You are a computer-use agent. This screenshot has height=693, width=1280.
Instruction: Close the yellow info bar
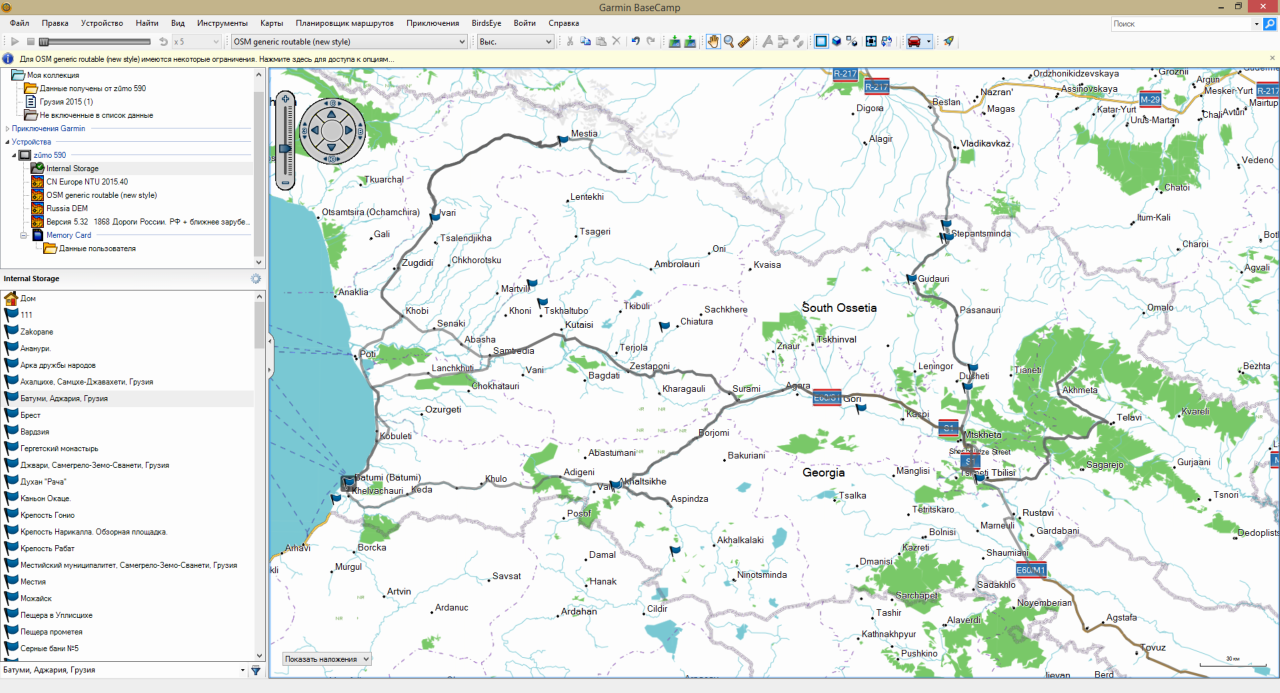pyautogui.click(x=1272, y=59)
